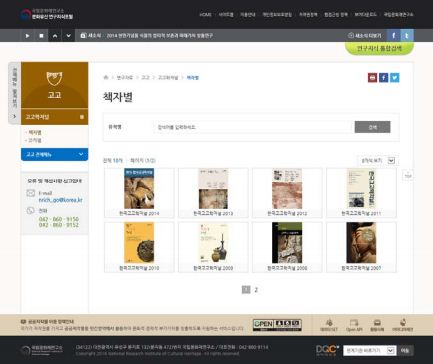Click the 고고 title in brown panel
Viewport: 433px width, 364px height.
tap(54, 95)
